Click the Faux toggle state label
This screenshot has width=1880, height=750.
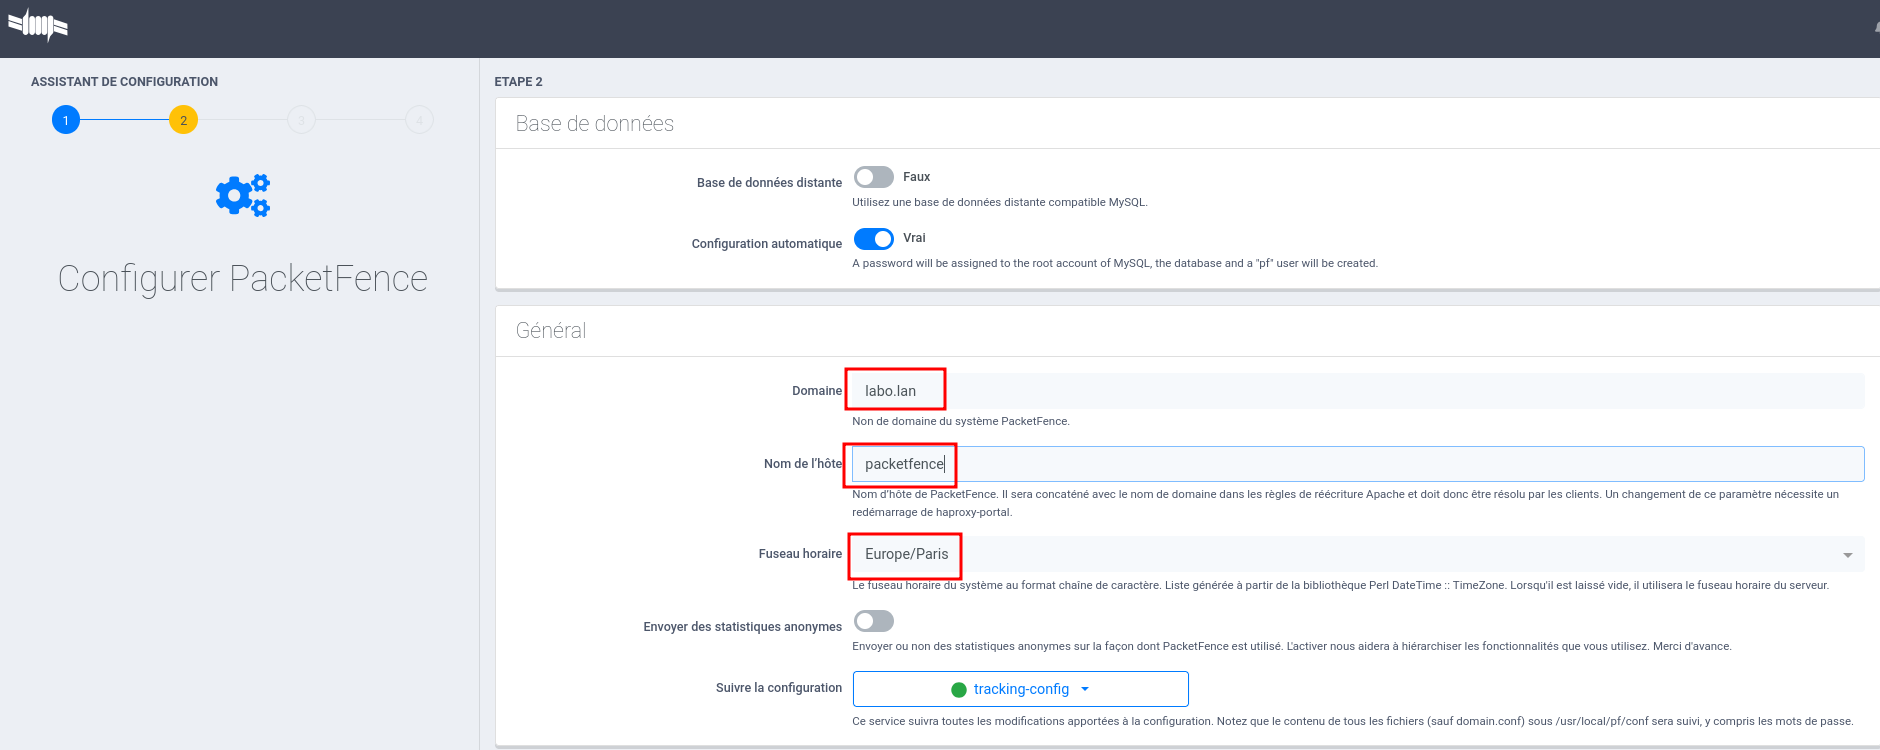916,177
